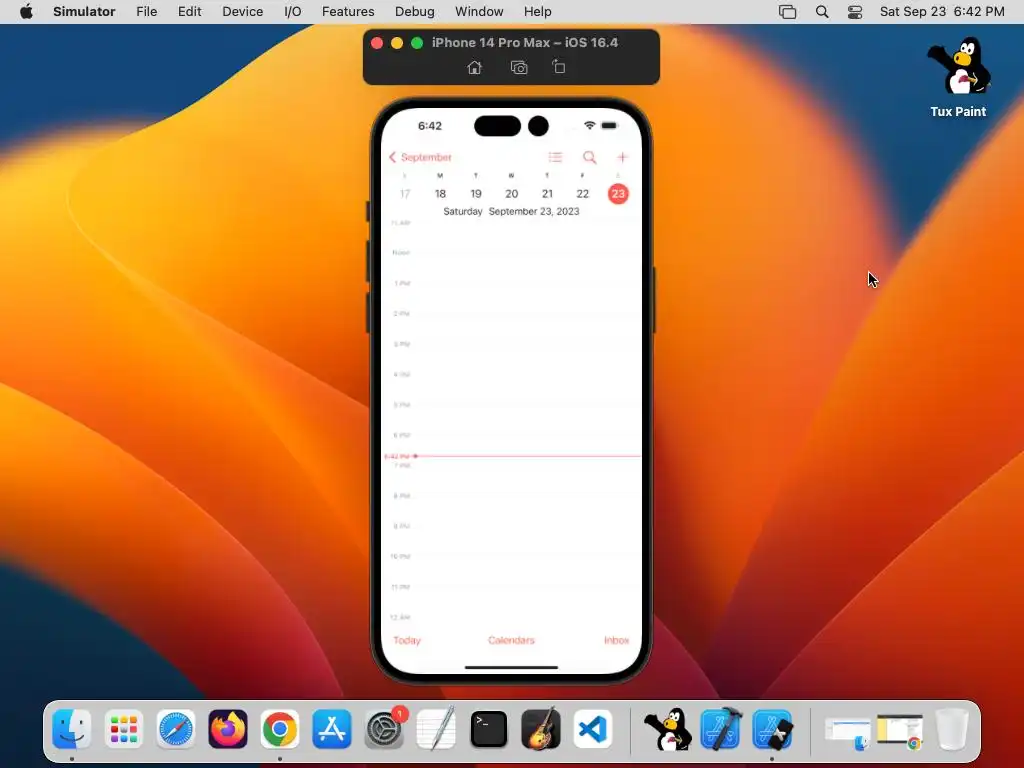Click the iPhone home indicator bar
The width and height of the screenshot is (1024, 768).
coord(511,667)
